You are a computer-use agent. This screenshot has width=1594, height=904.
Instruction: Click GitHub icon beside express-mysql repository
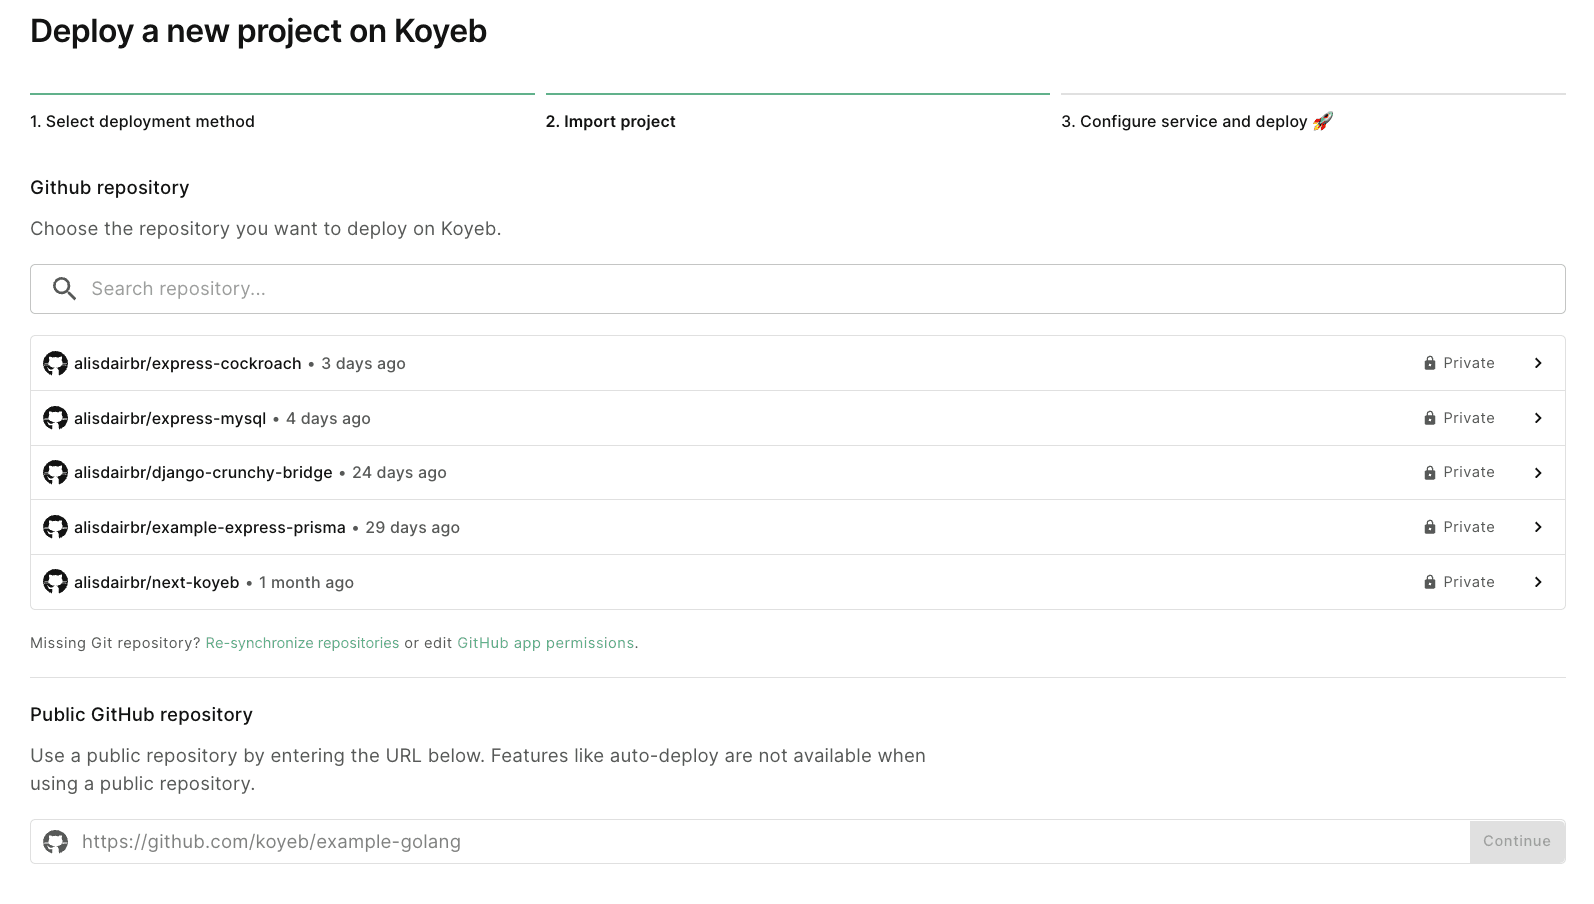(x=55, y=418)
